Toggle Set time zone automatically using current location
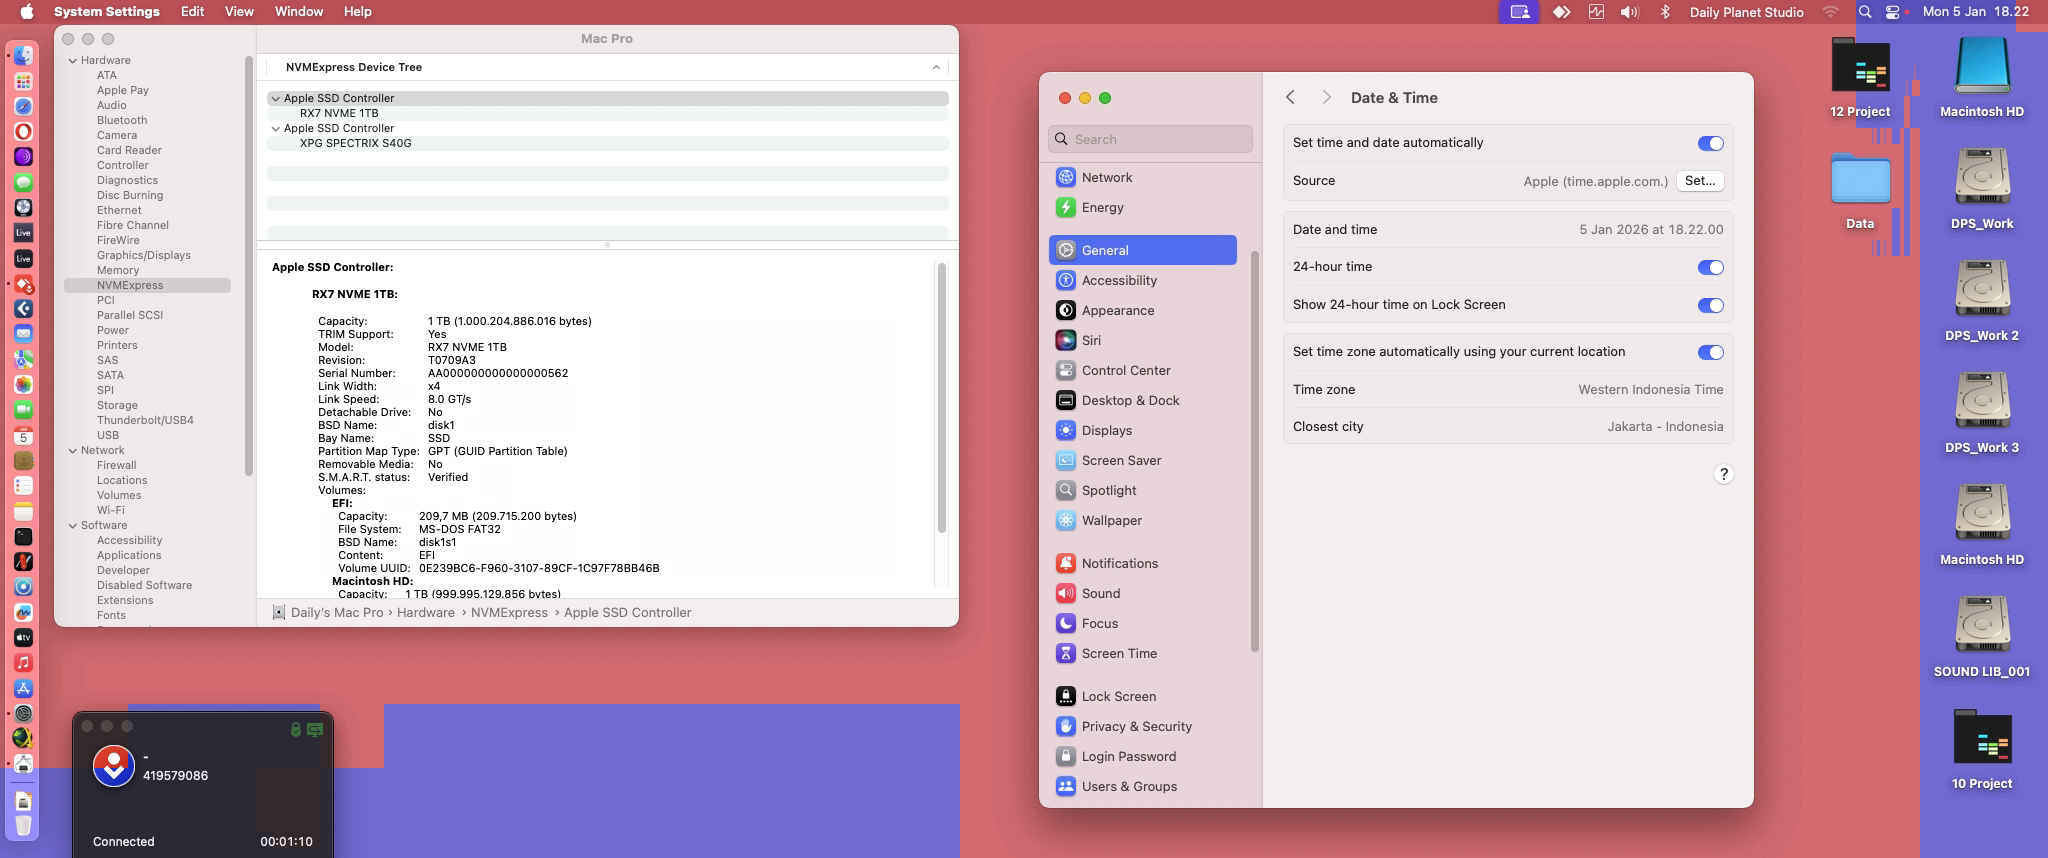Screen dimensions: 2048x858 coord(1710,352)
